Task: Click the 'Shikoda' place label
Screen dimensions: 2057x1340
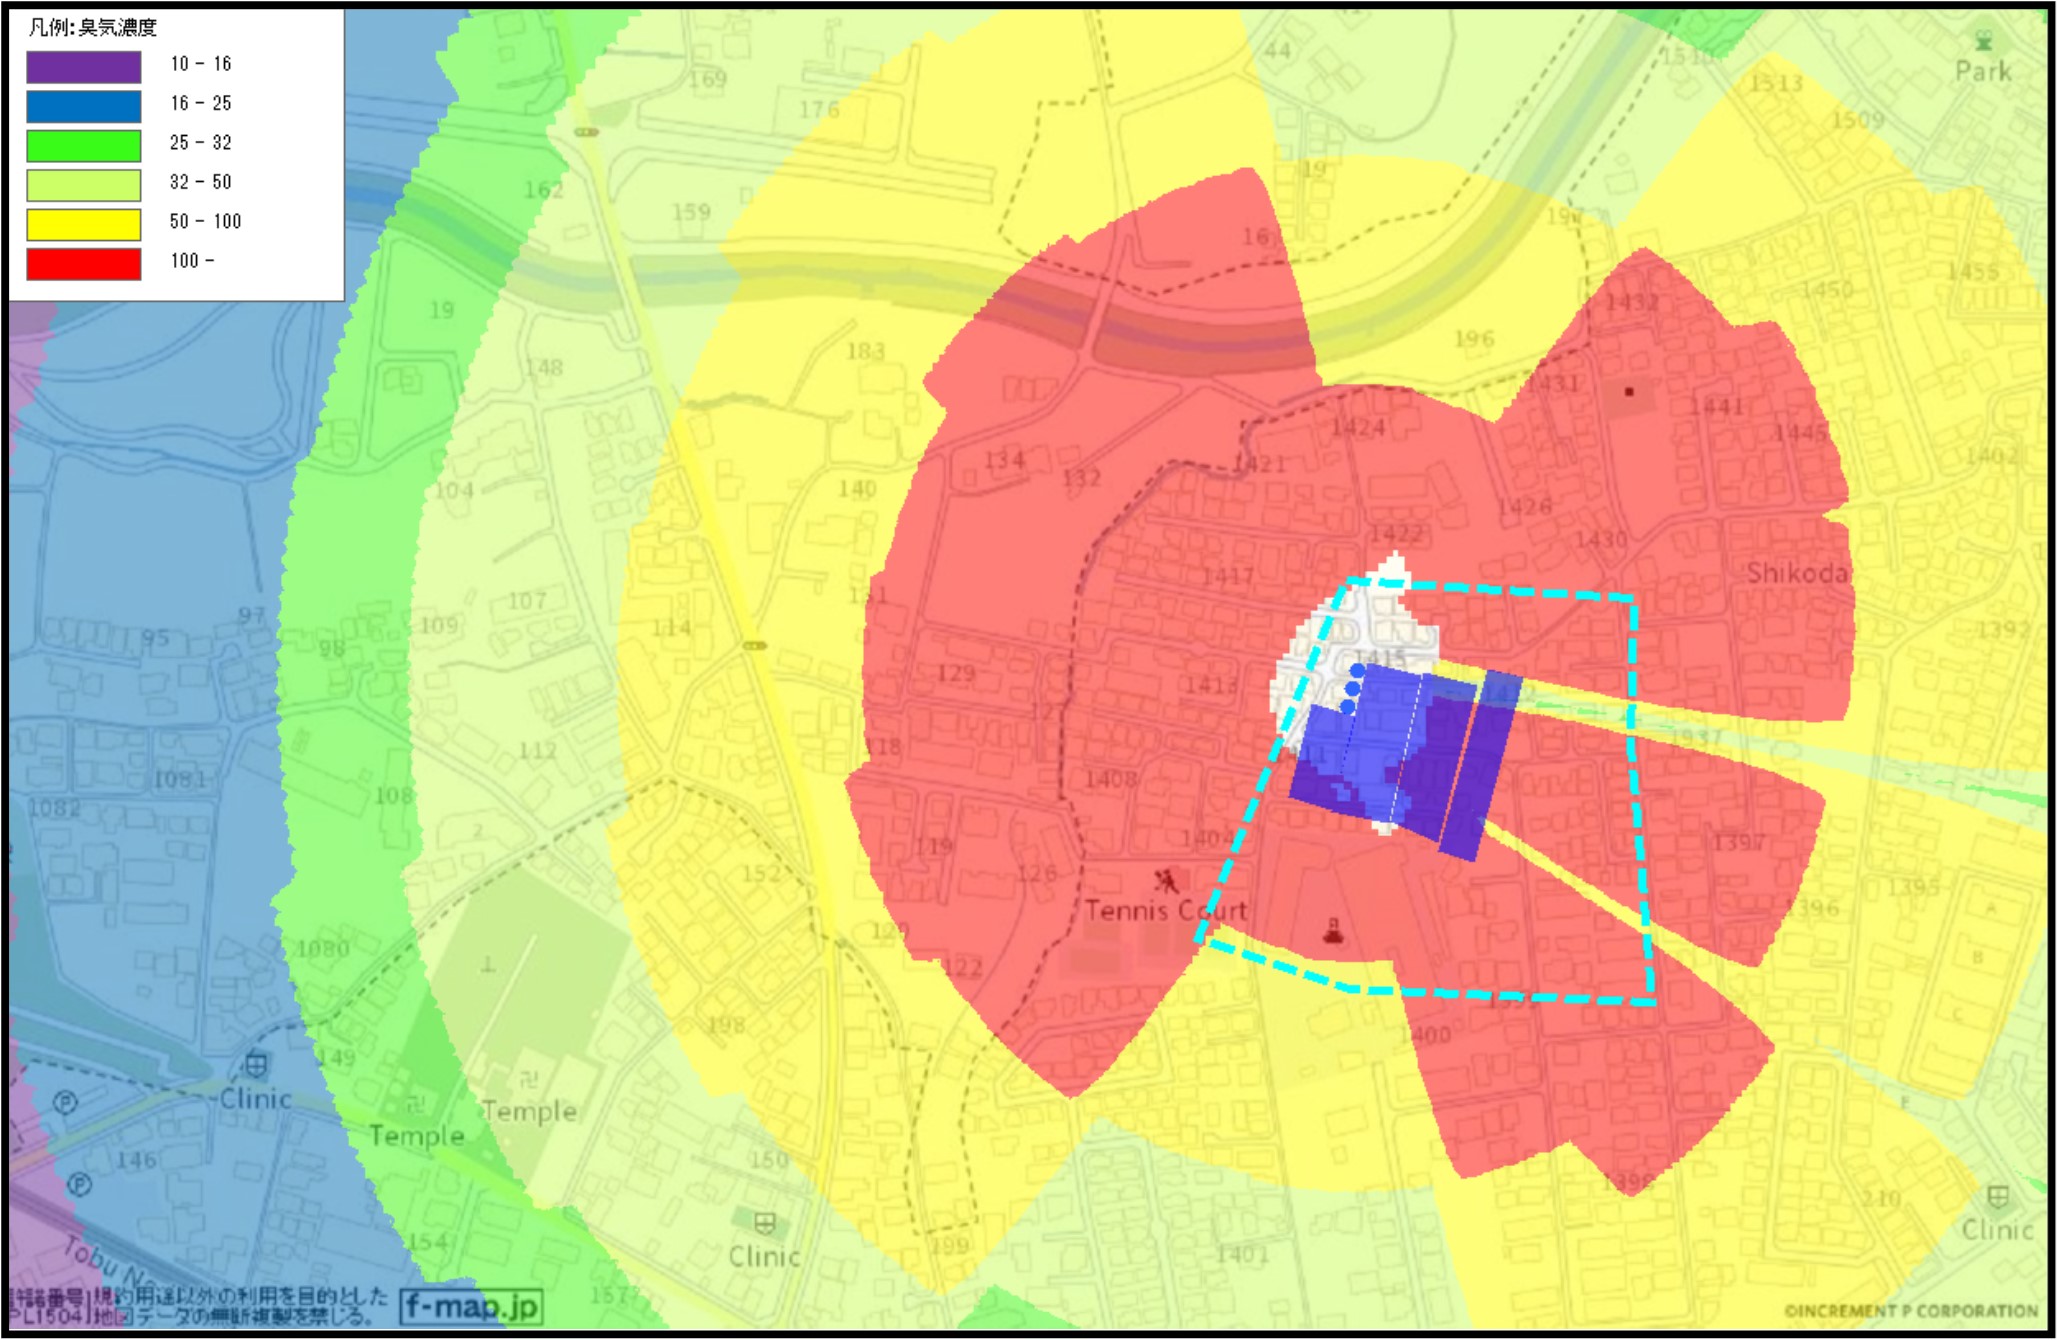Action: point(1797,573)
